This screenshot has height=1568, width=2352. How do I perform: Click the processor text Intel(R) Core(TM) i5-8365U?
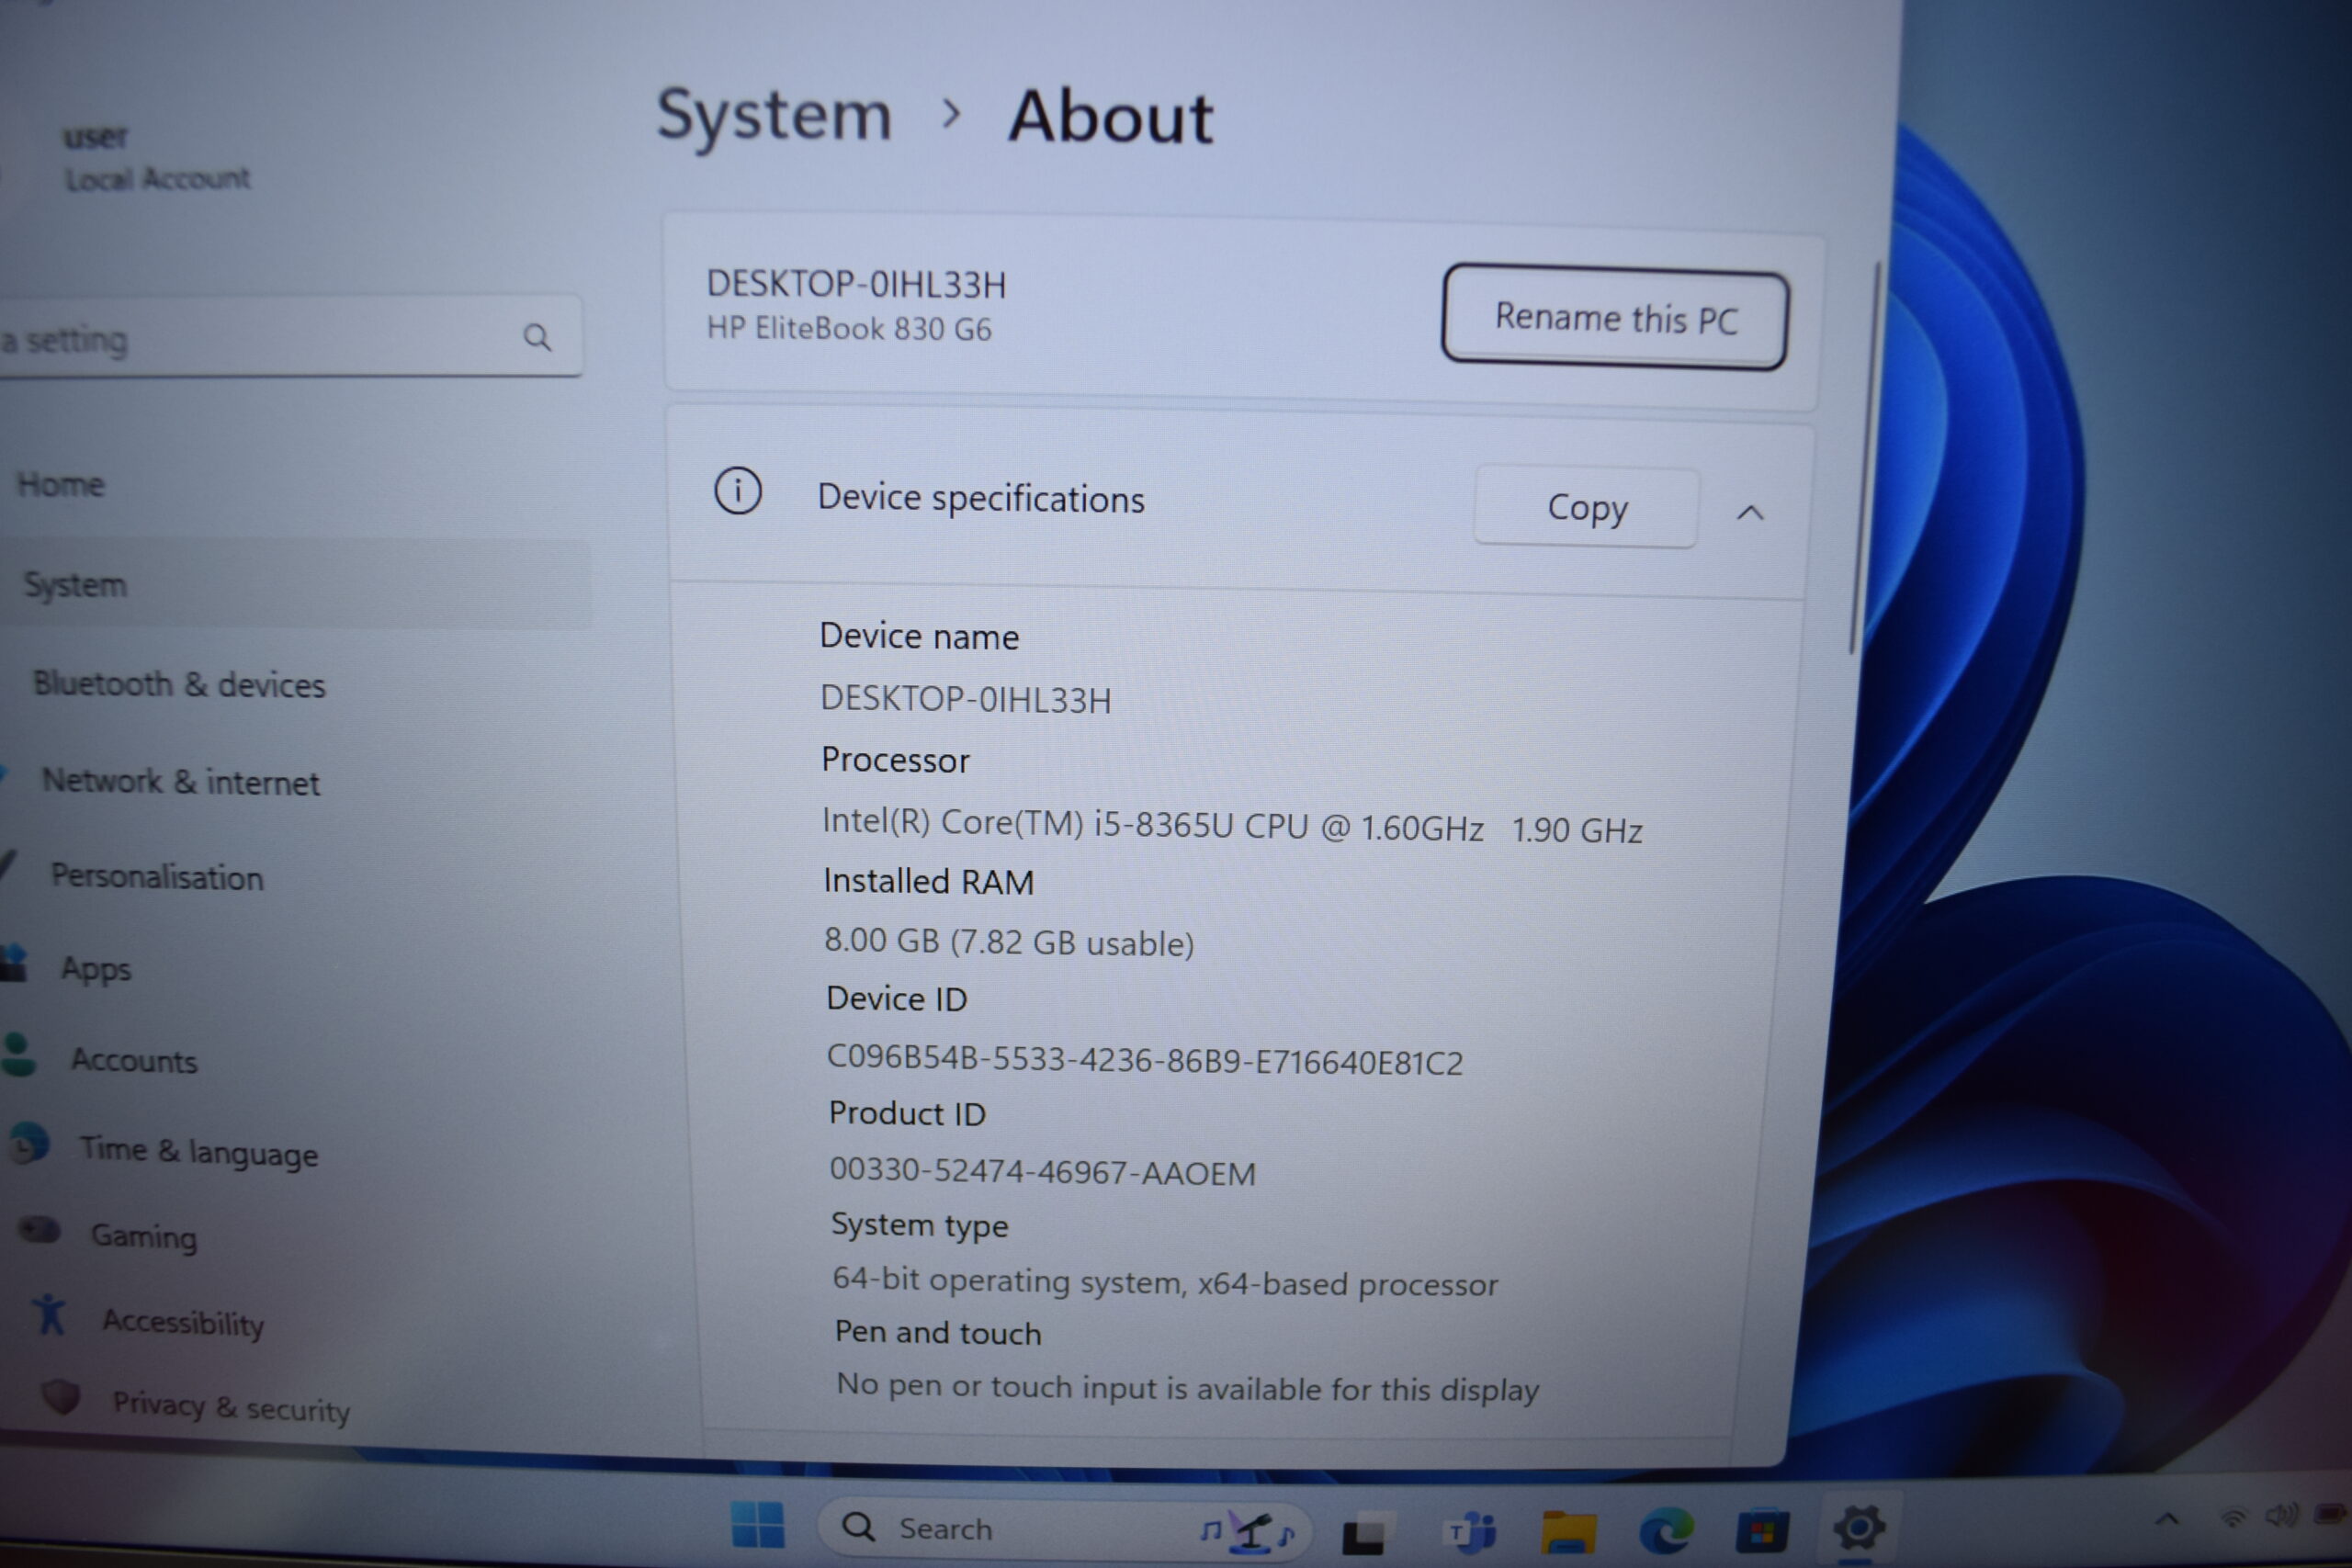[1027, 823]
